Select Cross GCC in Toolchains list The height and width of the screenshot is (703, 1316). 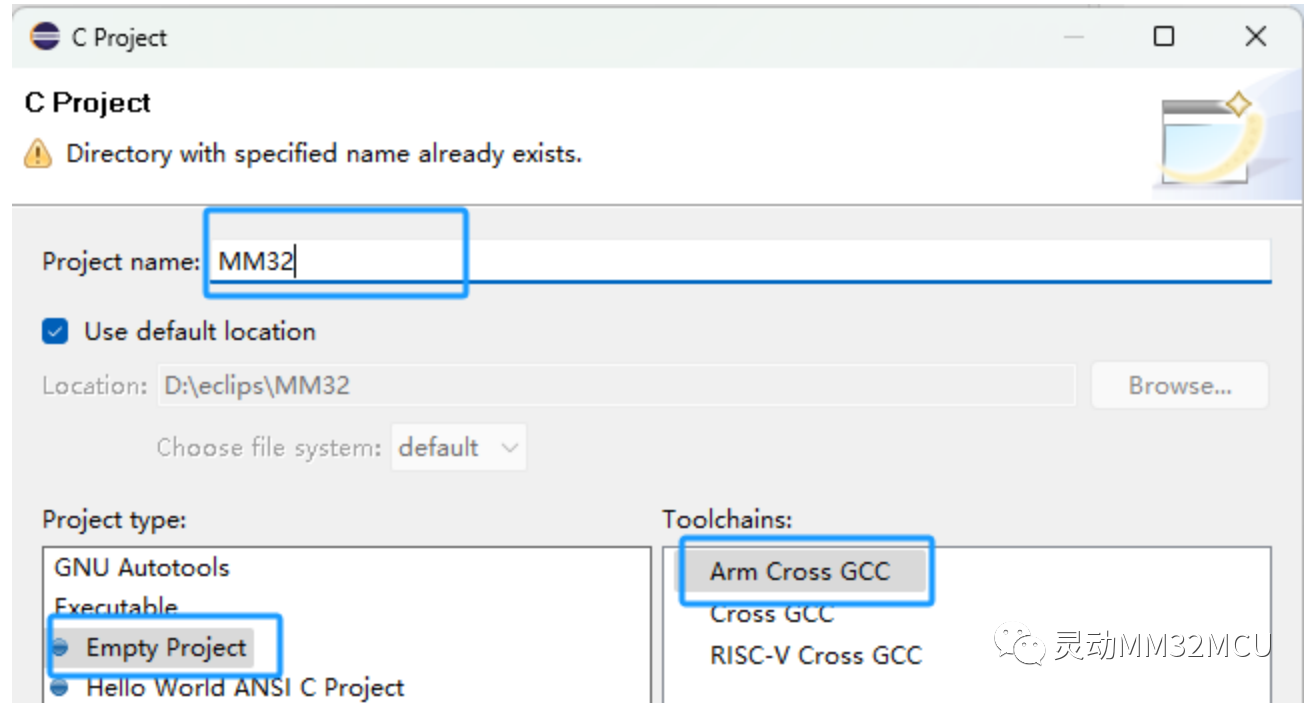[x=771, y=613]
